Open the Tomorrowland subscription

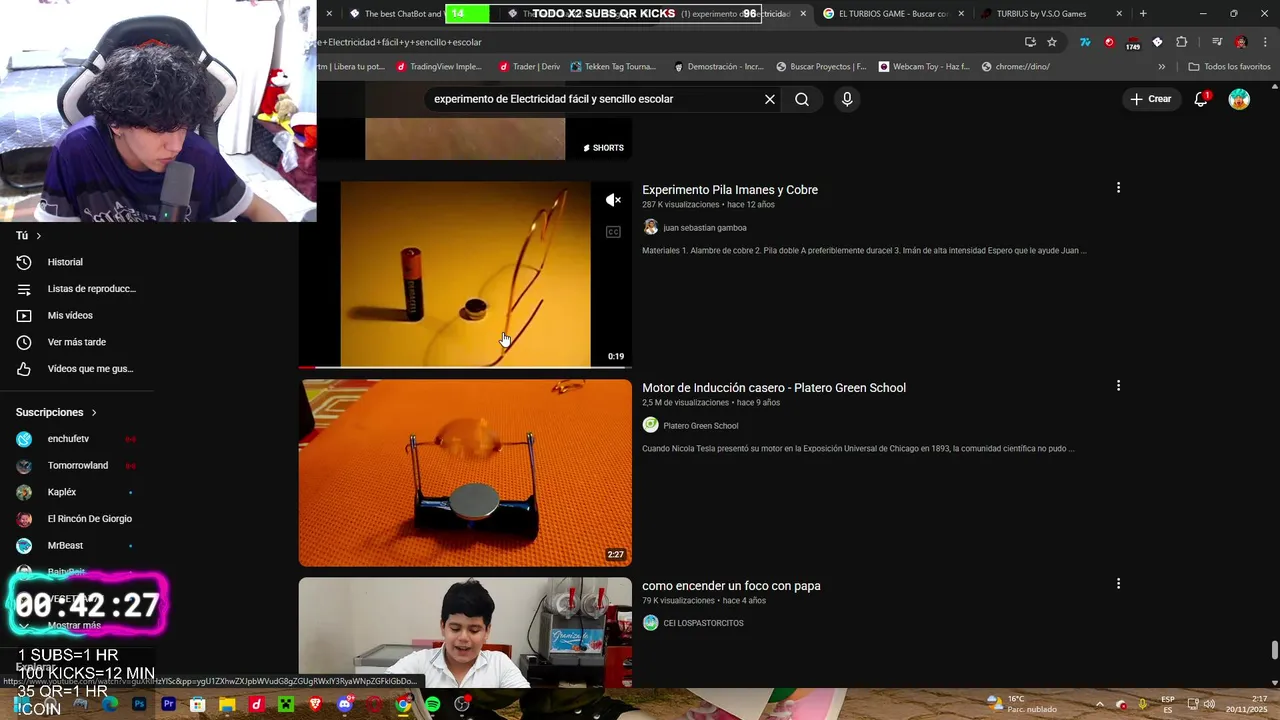[x=76, y=466]
